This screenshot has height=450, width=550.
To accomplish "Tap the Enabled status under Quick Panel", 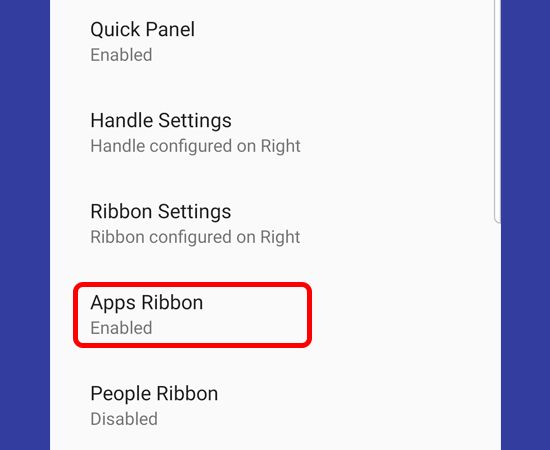I will point(121,55).
